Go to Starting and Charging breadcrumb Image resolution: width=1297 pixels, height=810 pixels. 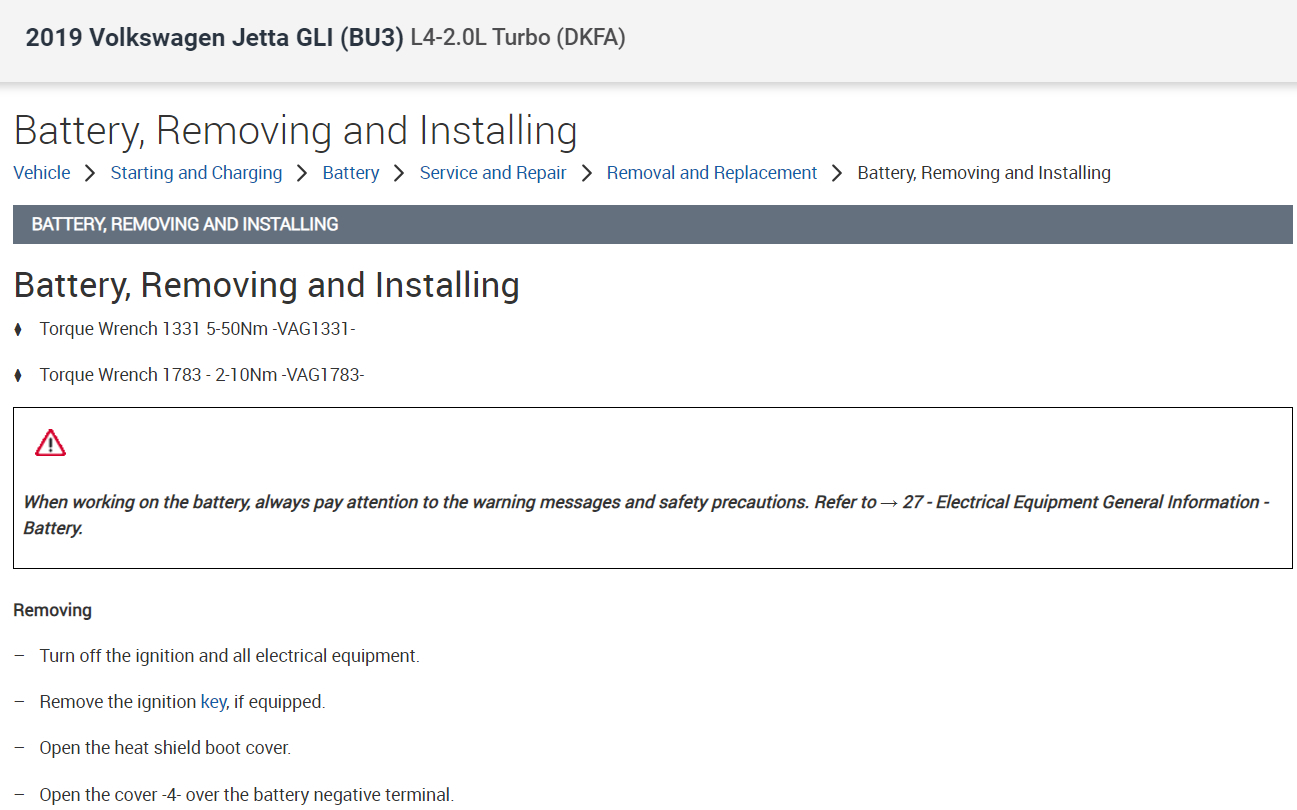(196, 173)
